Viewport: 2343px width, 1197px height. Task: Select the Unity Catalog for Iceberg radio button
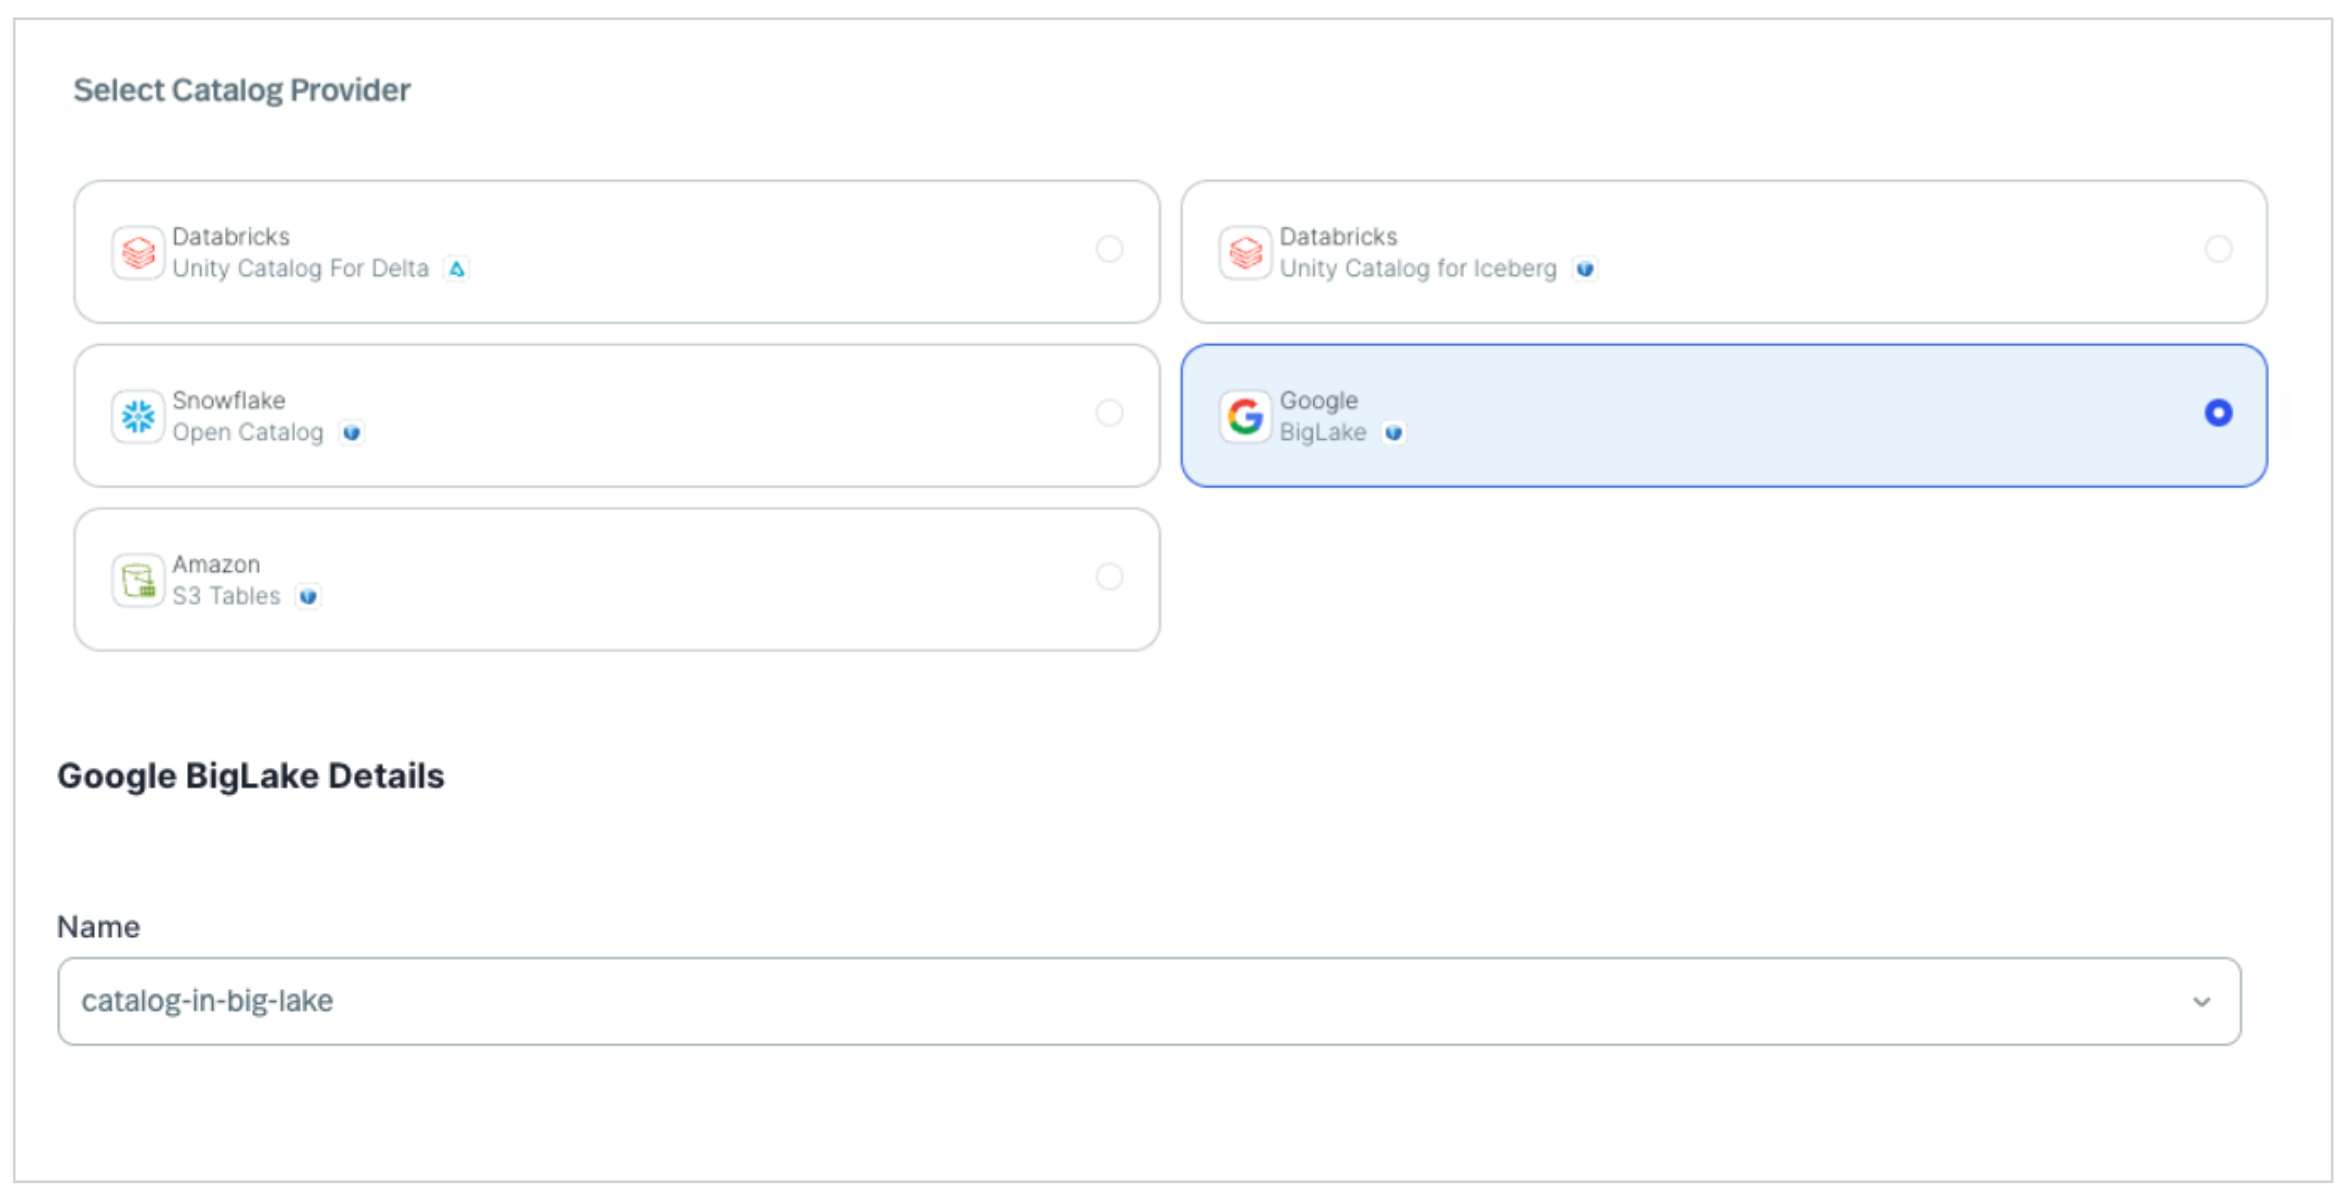point(2218,249)
